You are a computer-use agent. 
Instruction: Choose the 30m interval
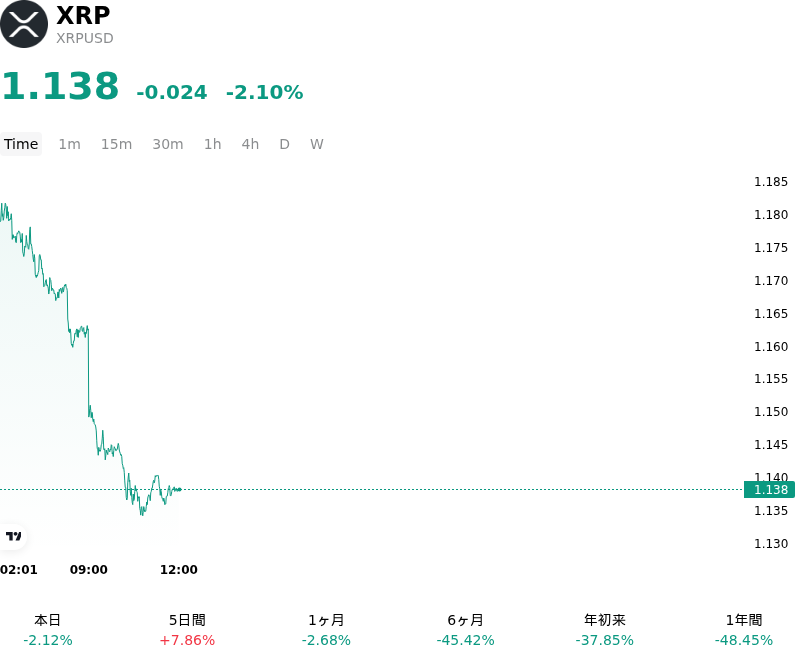pyautogui.click(x=168, y=144)
